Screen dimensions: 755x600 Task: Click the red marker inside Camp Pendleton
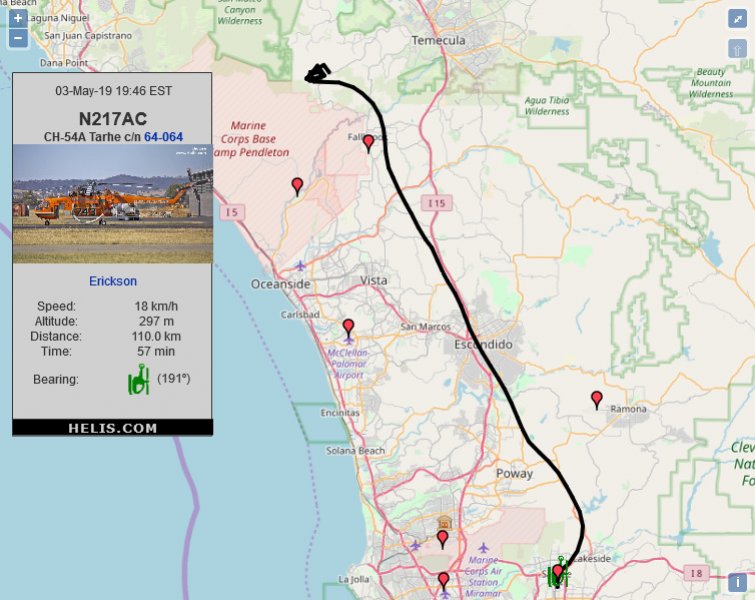[297, 185]
